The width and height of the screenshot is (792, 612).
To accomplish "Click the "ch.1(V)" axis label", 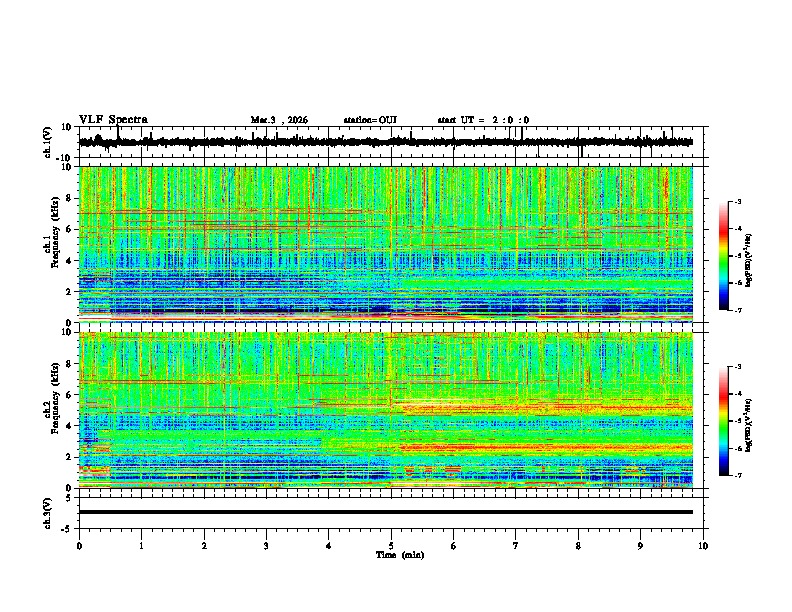I will (x=48, y=142).
